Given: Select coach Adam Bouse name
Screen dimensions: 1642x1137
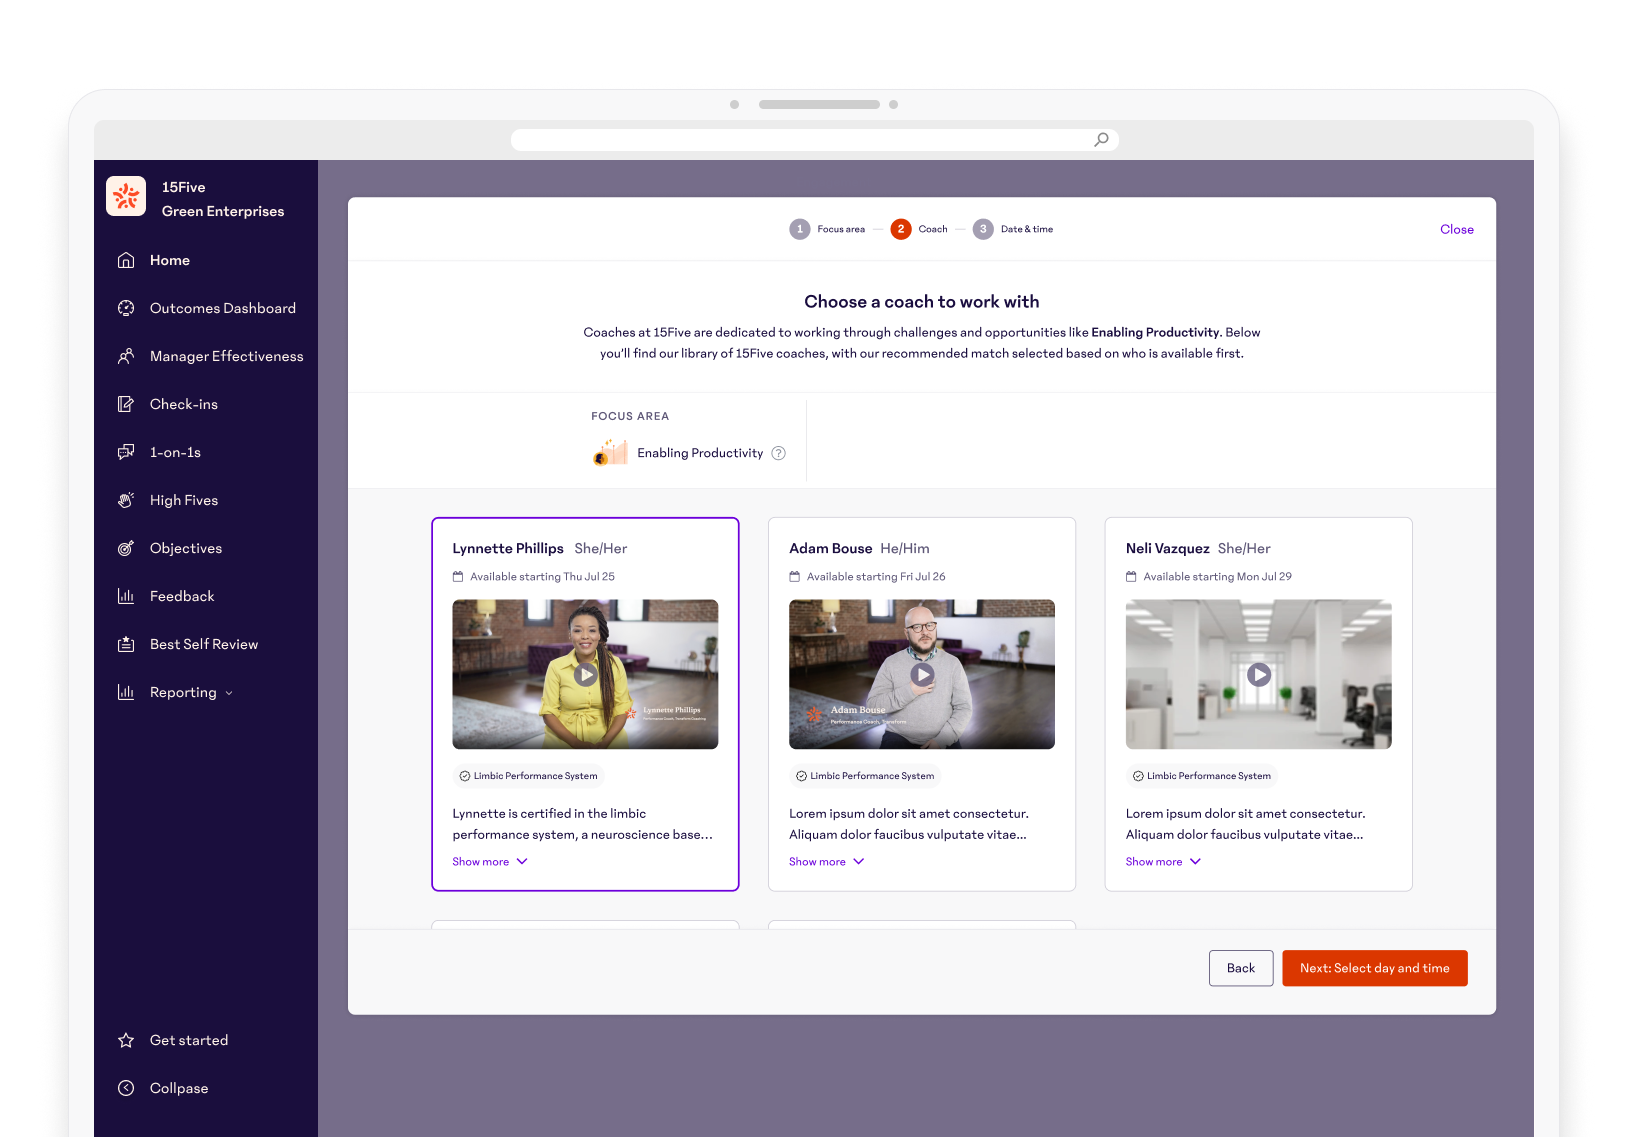Looking at the screenshot, I should point(831,548).
